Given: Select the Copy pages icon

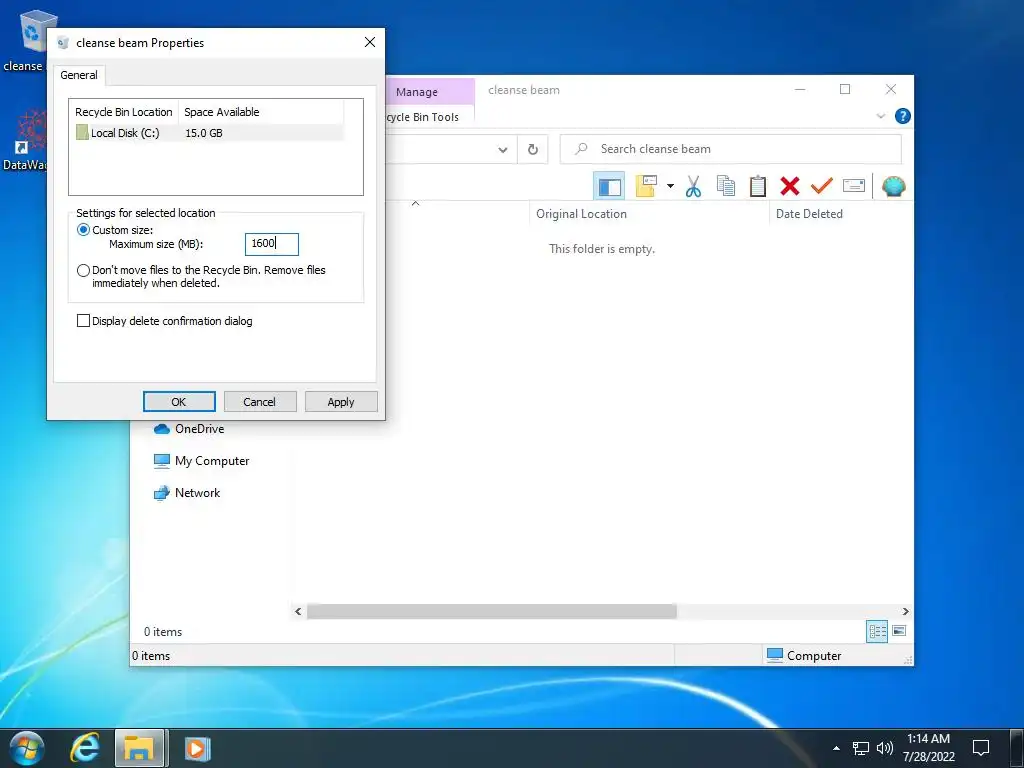Looking at the screenshot, I should [726, 186].
